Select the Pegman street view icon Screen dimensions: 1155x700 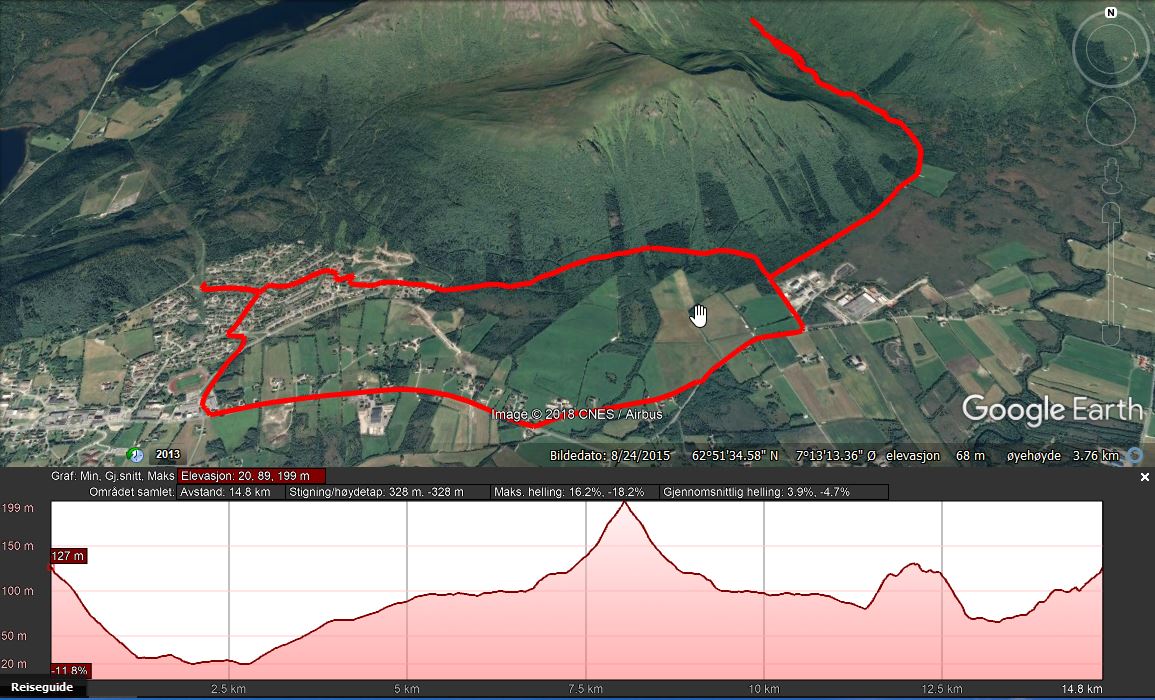coord(1111,177)
